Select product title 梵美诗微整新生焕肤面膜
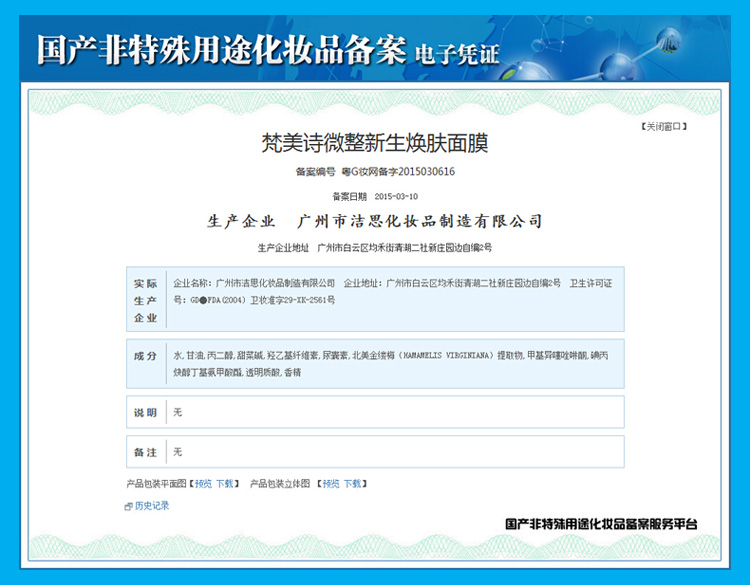 coord(375,143)
